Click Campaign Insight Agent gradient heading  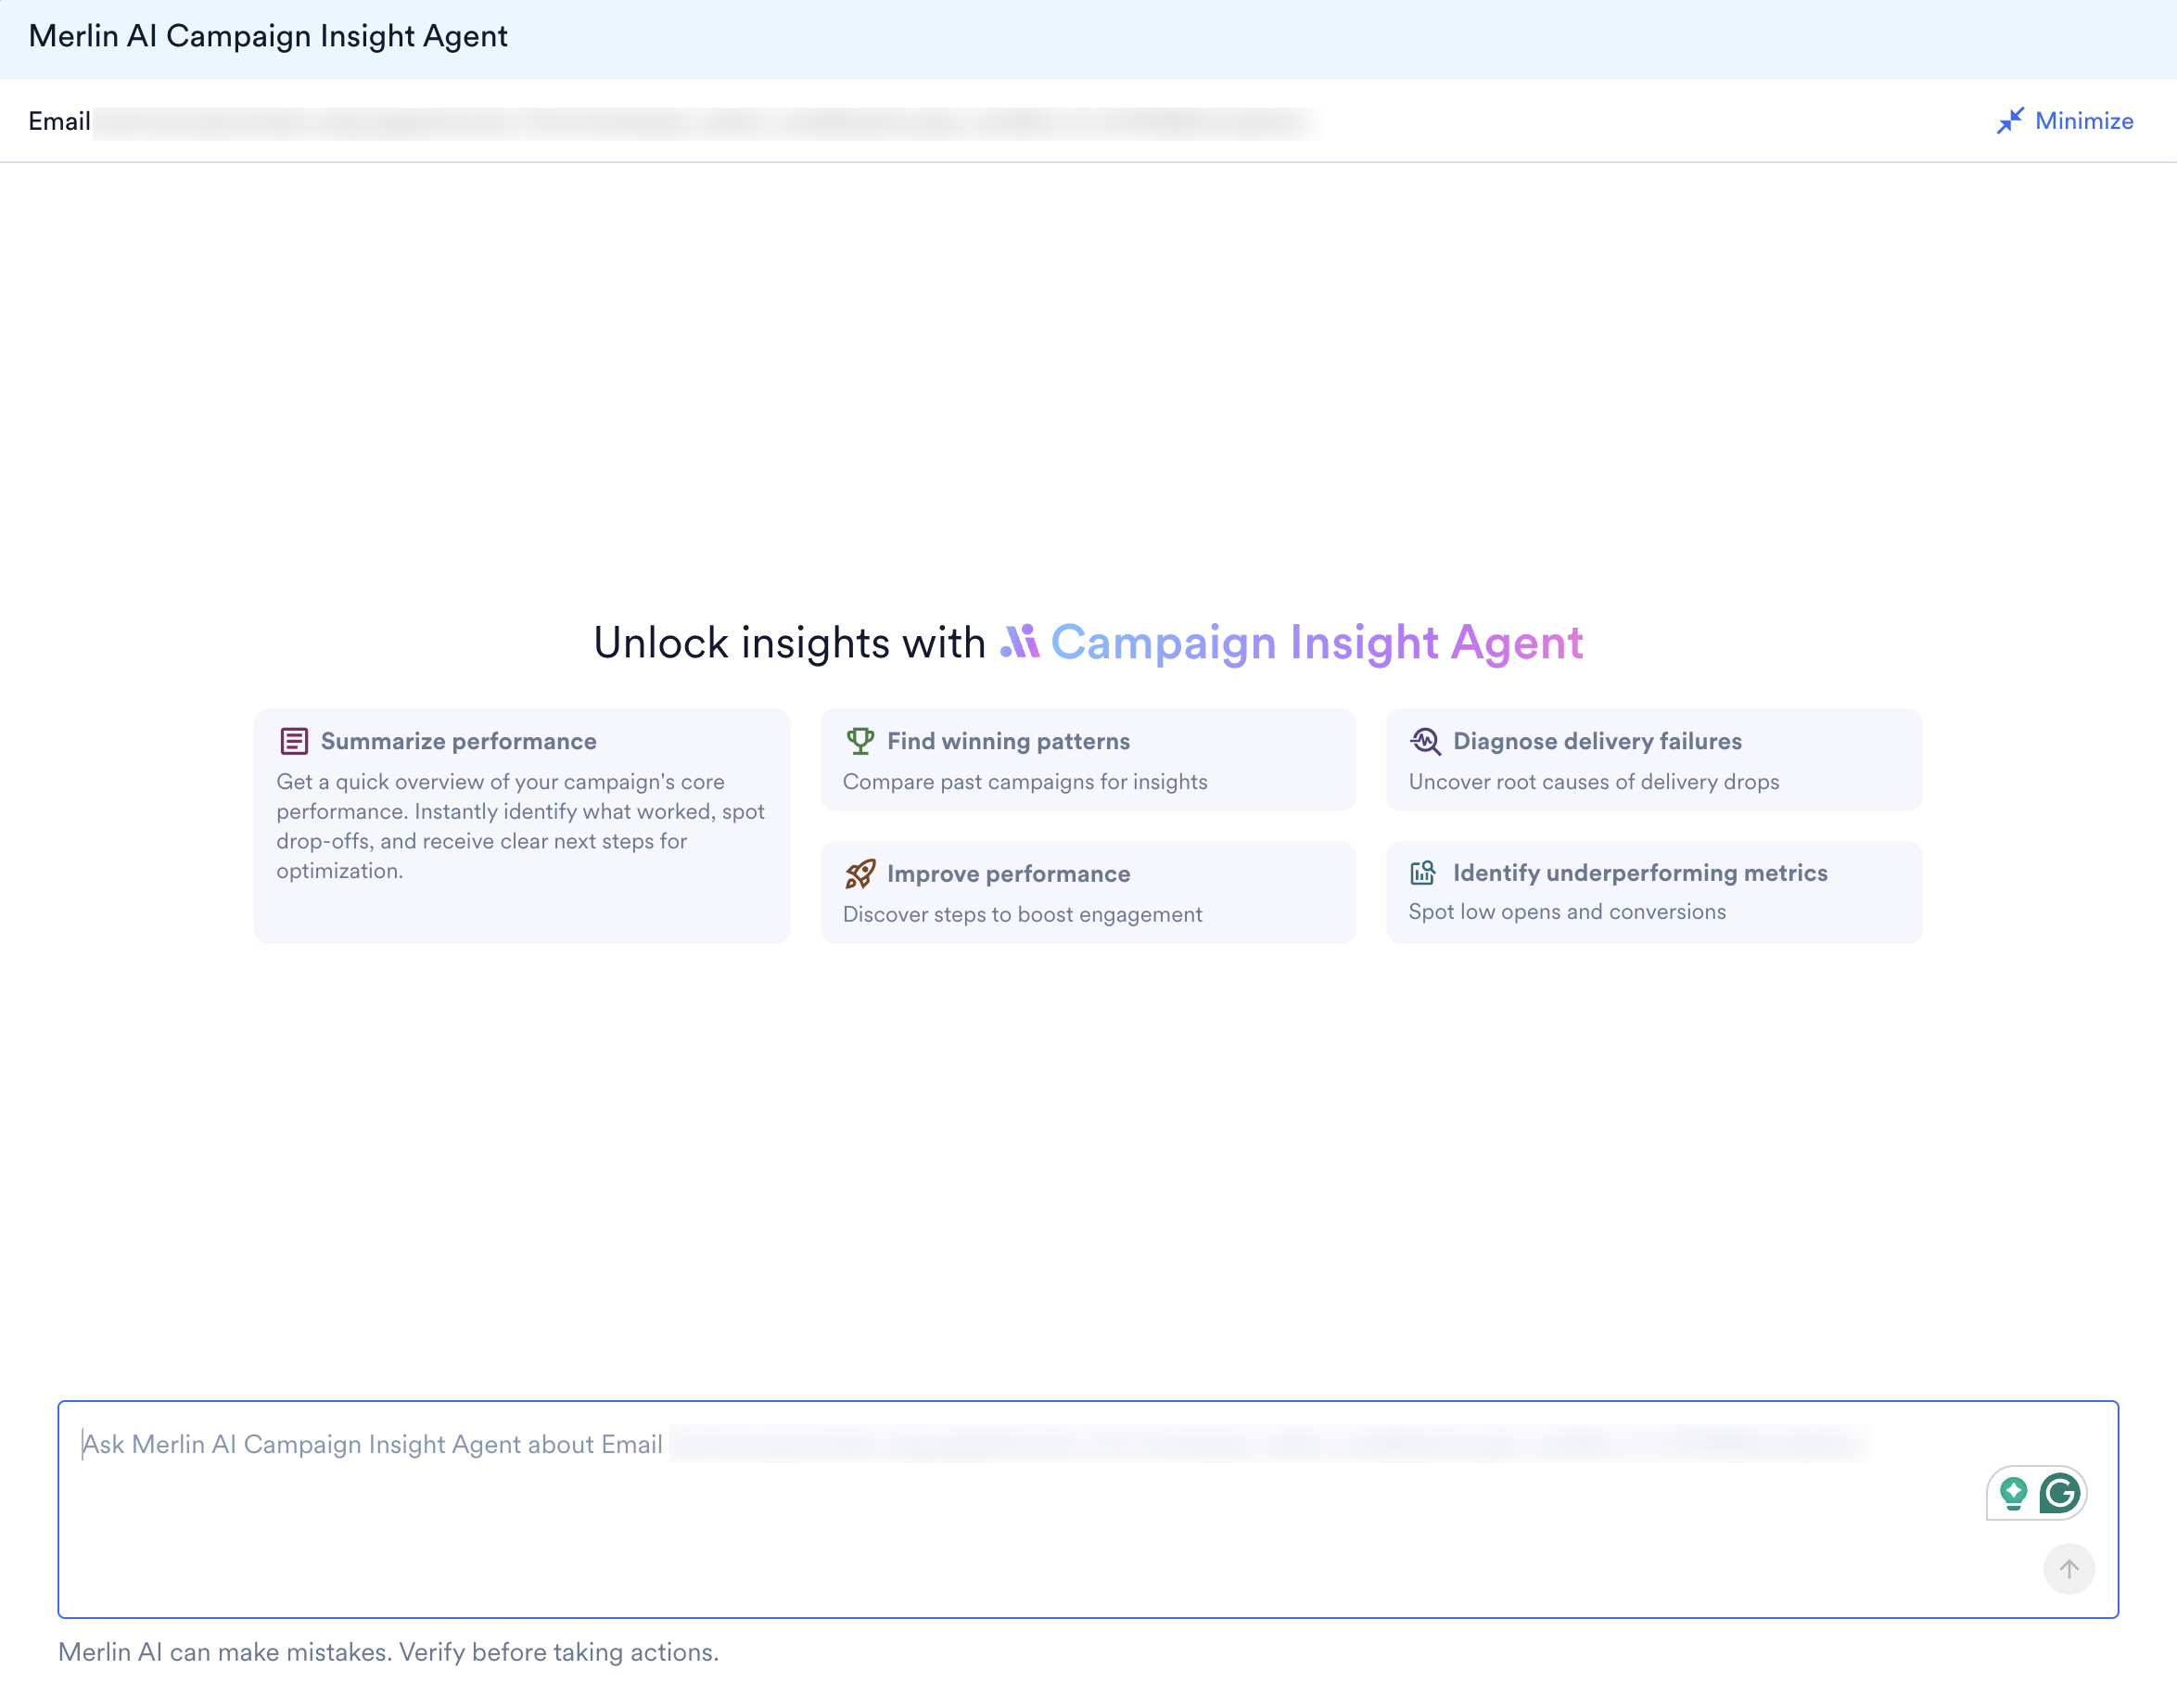[x=1316, y=642]
